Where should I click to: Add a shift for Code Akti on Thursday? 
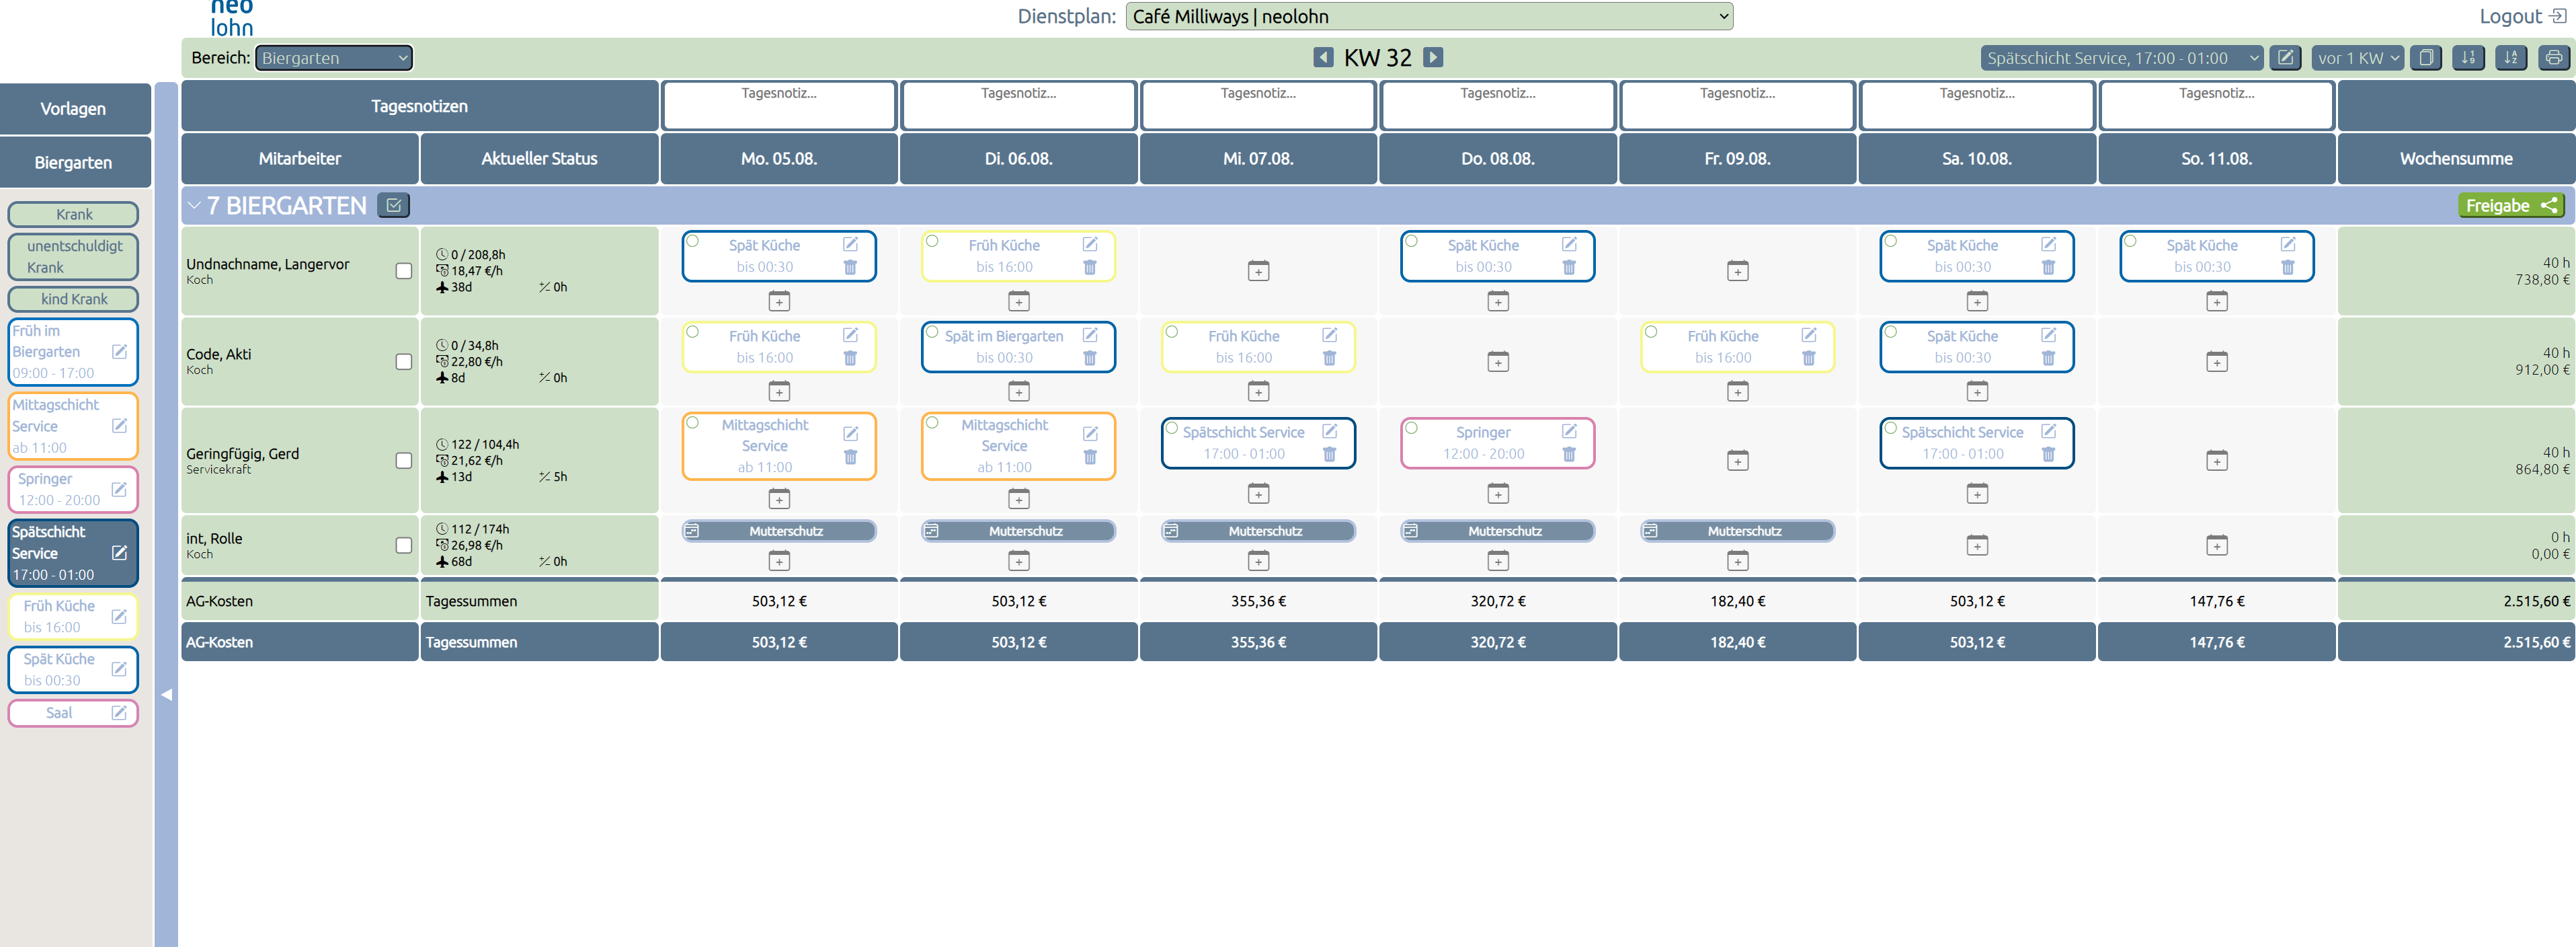pos(1497,362)
